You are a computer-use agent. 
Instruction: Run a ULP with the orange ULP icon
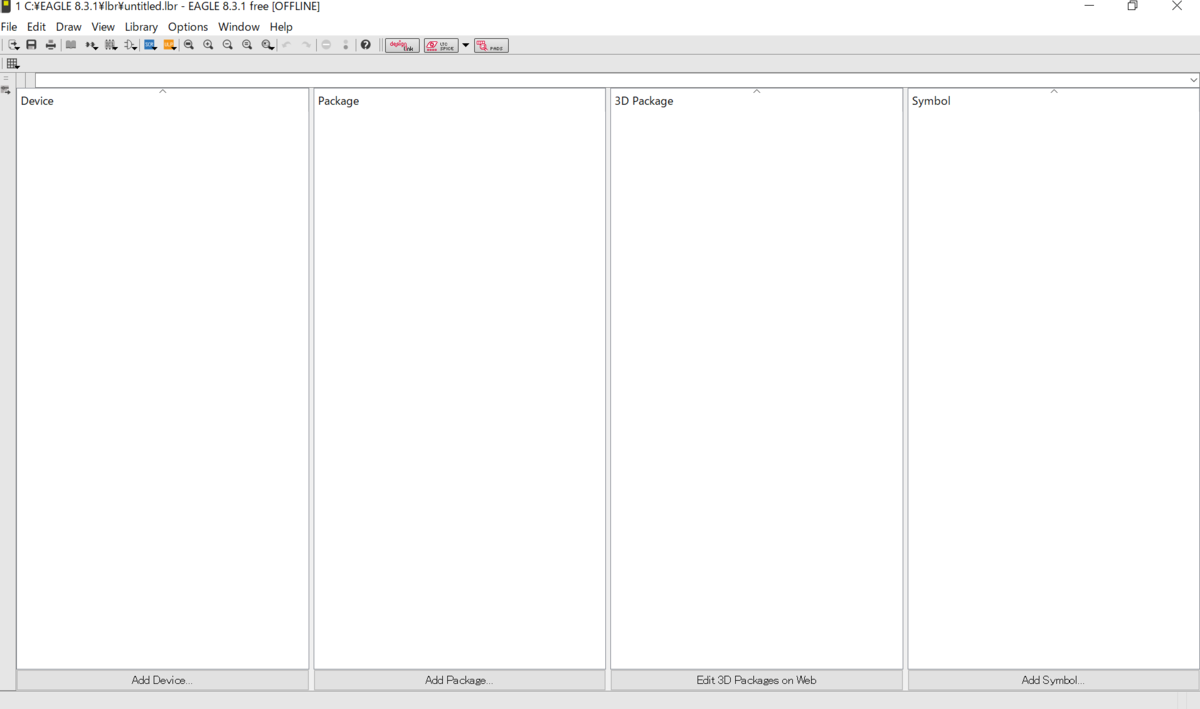click(170, 45)
